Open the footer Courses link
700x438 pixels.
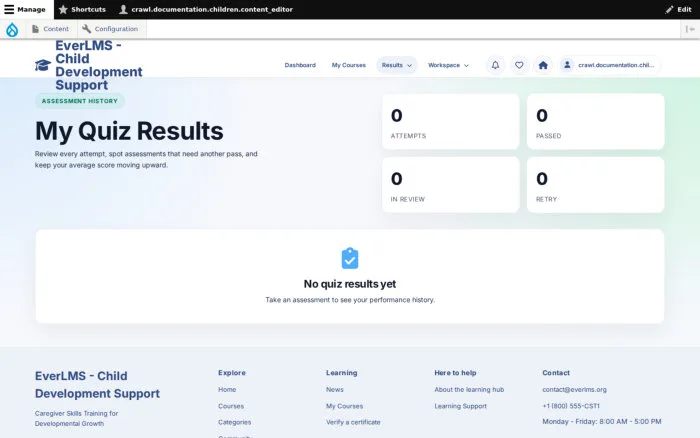[x=231, y=406]
